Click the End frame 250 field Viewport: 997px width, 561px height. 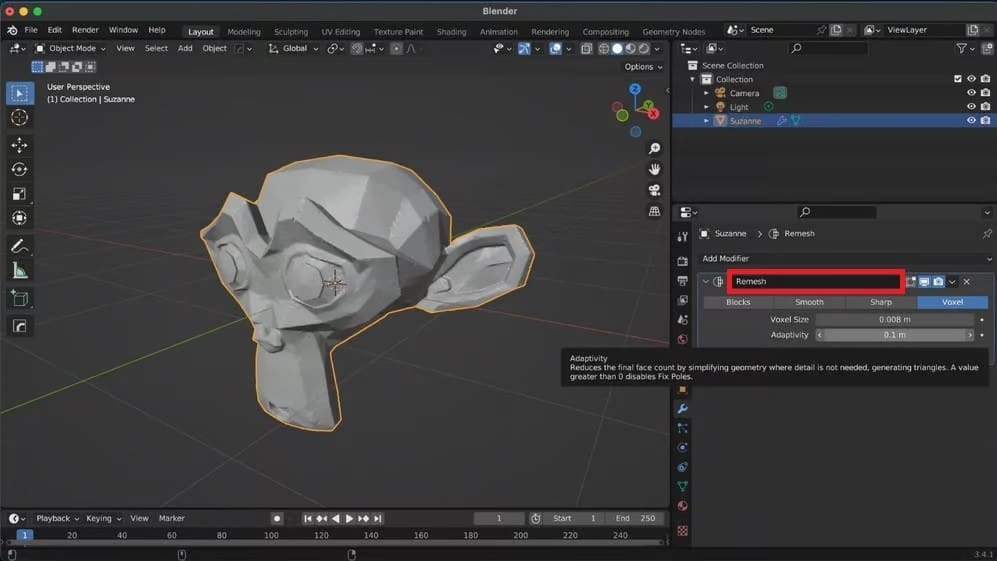tap(635, 518)
